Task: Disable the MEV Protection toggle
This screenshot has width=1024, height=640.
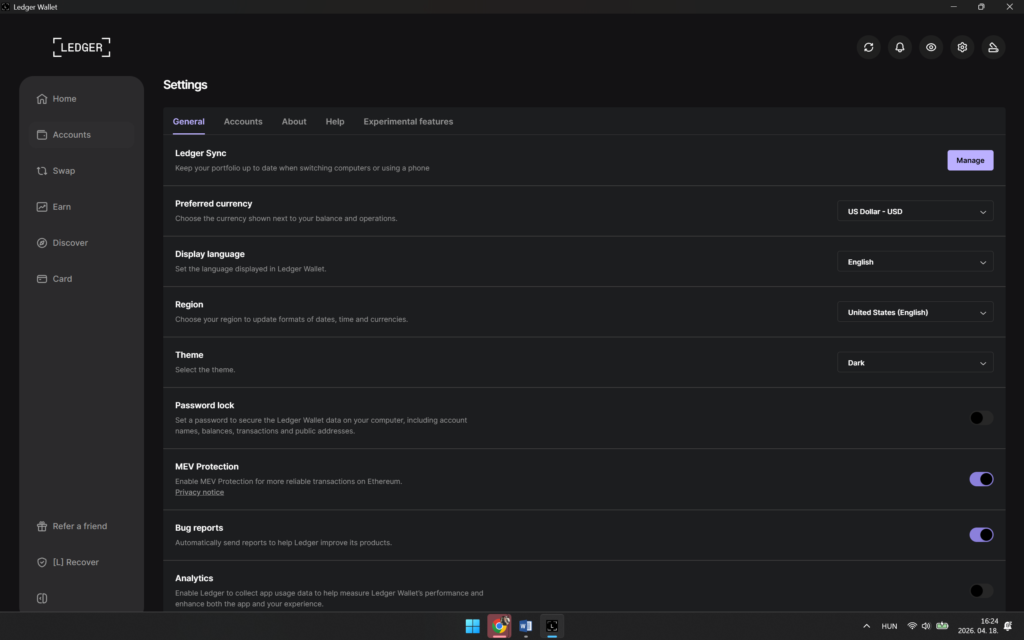Action: click(981, 479)
